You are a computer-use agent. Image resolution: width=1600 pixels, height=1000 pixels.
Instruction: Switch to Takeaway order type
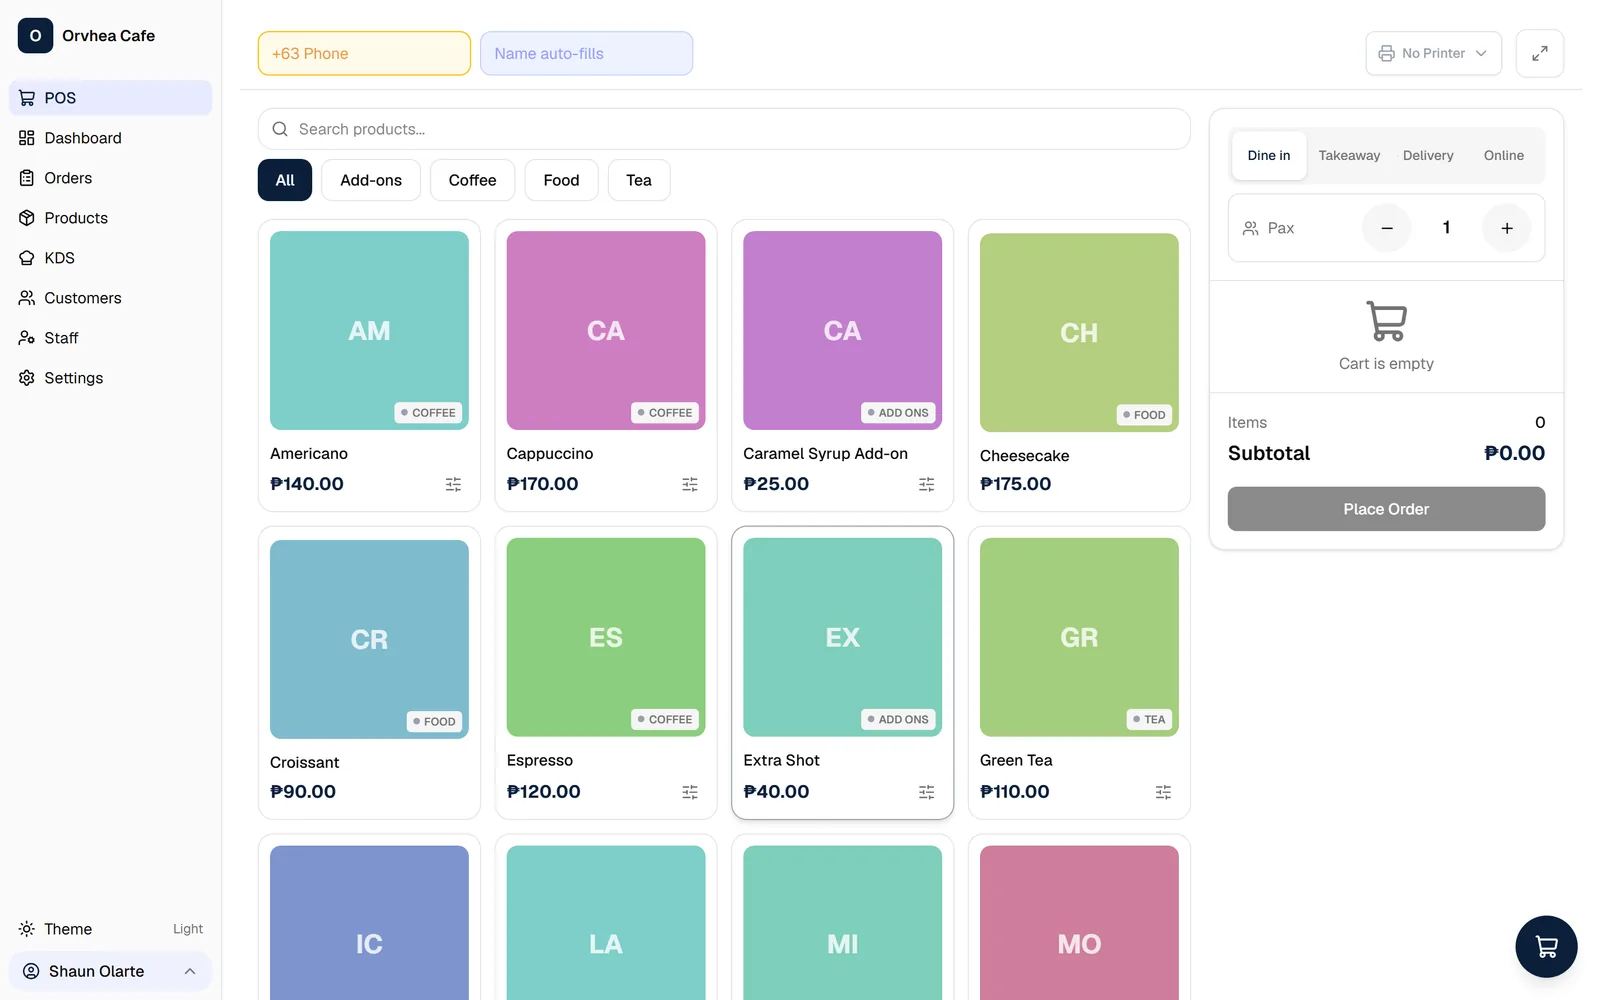coord(1349,156)
